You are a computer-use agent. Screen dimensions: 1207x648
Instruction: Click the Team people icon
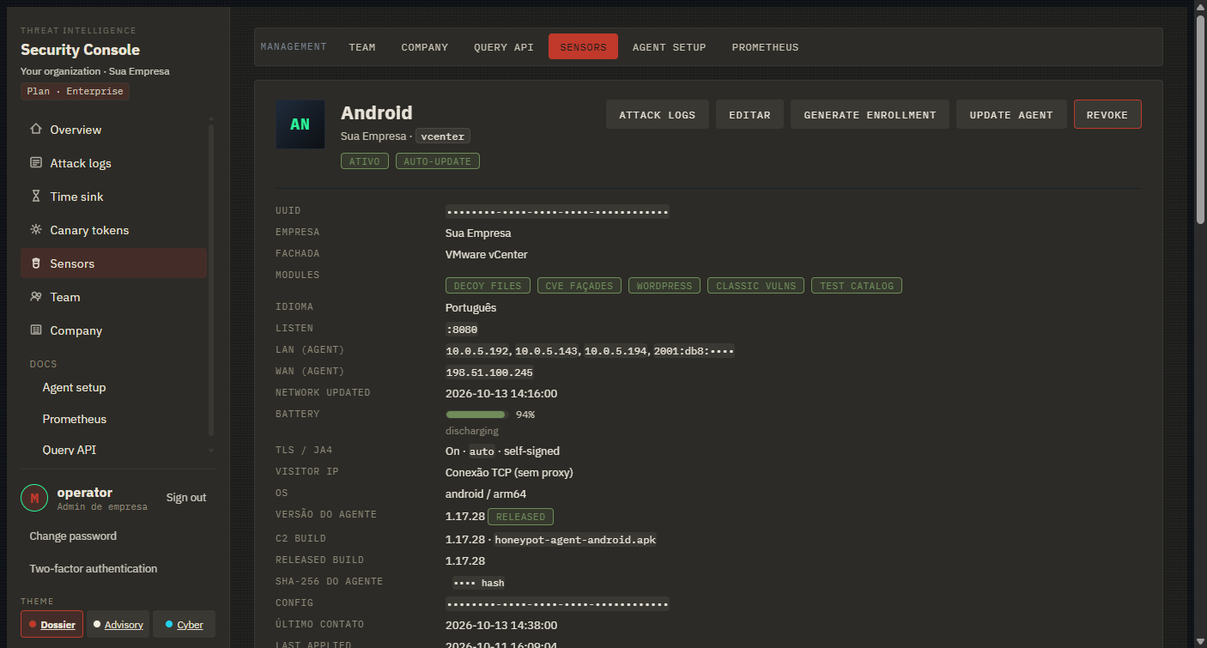click(36, 297)
